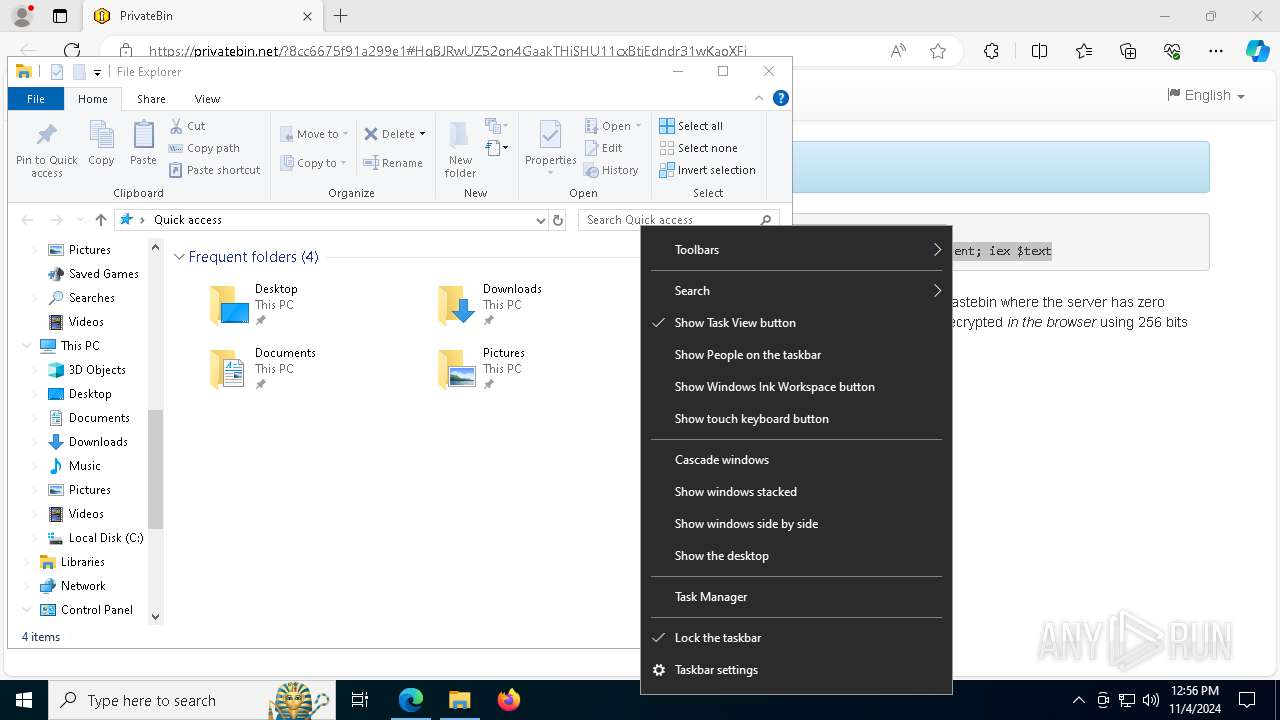Click Copy path in Clipboard group

(x=204, y=148)
